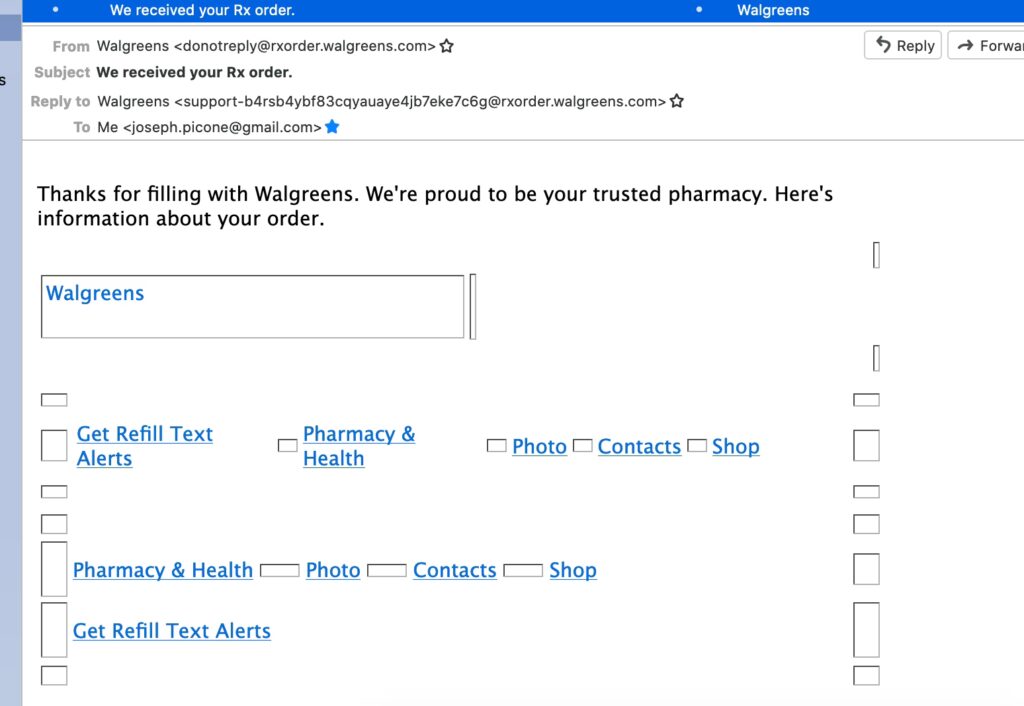
Task: Open the Photo link in the lower link row
Action: tap(333, 570)
